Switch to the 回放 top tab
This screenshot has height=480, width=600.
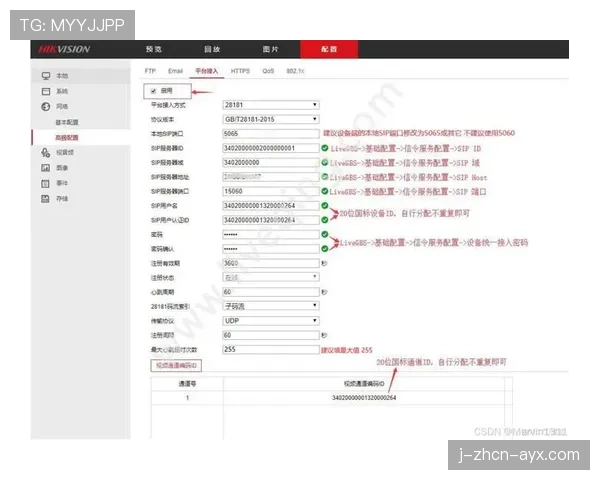pyautogui.click(x=212, y=49)
